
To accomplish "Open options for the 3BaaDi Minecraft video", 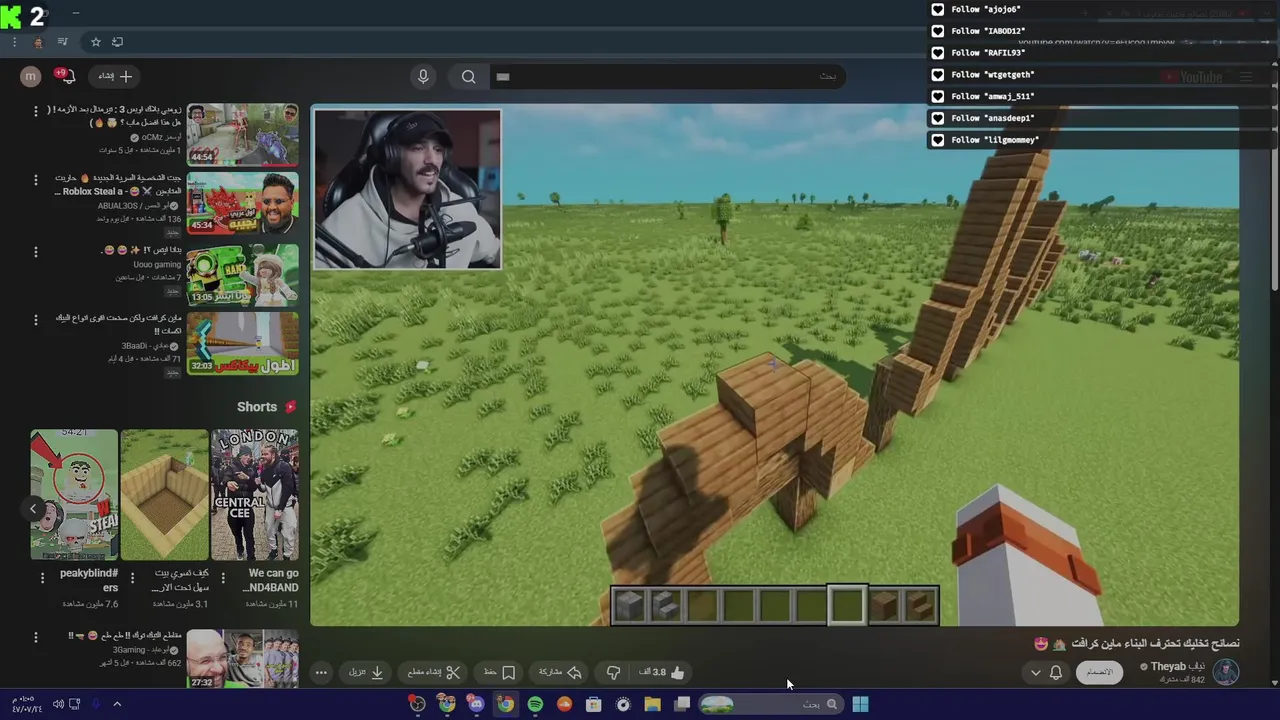I will click(36, 320).
